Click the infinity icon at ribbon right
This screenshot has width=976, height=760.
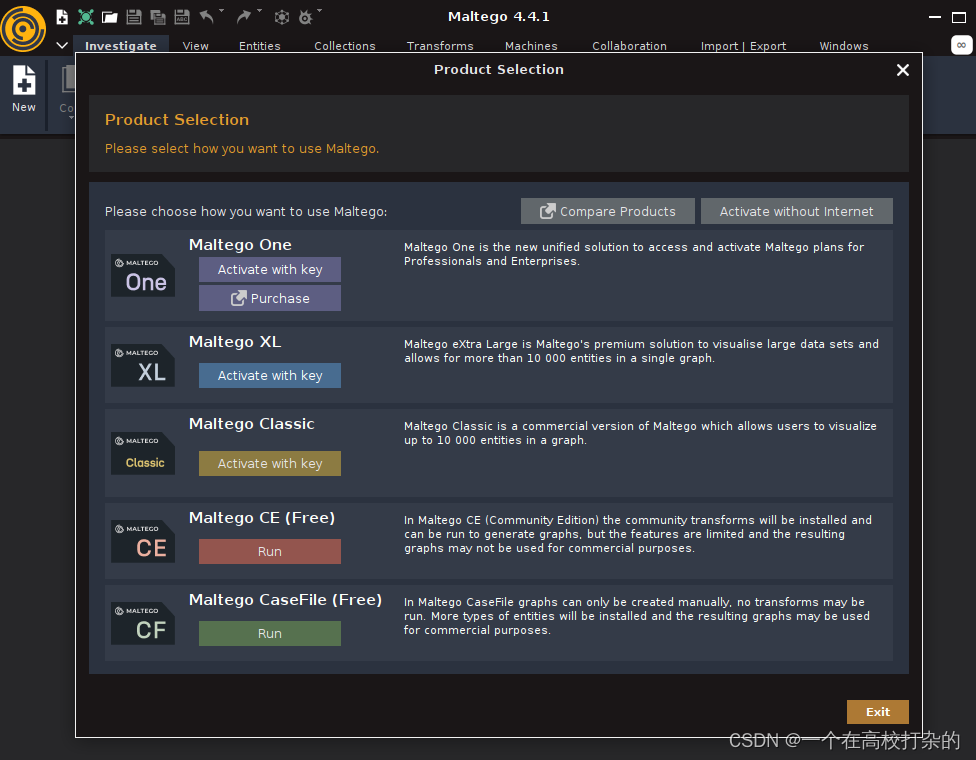pyautogui.click(x=962, y=45)
